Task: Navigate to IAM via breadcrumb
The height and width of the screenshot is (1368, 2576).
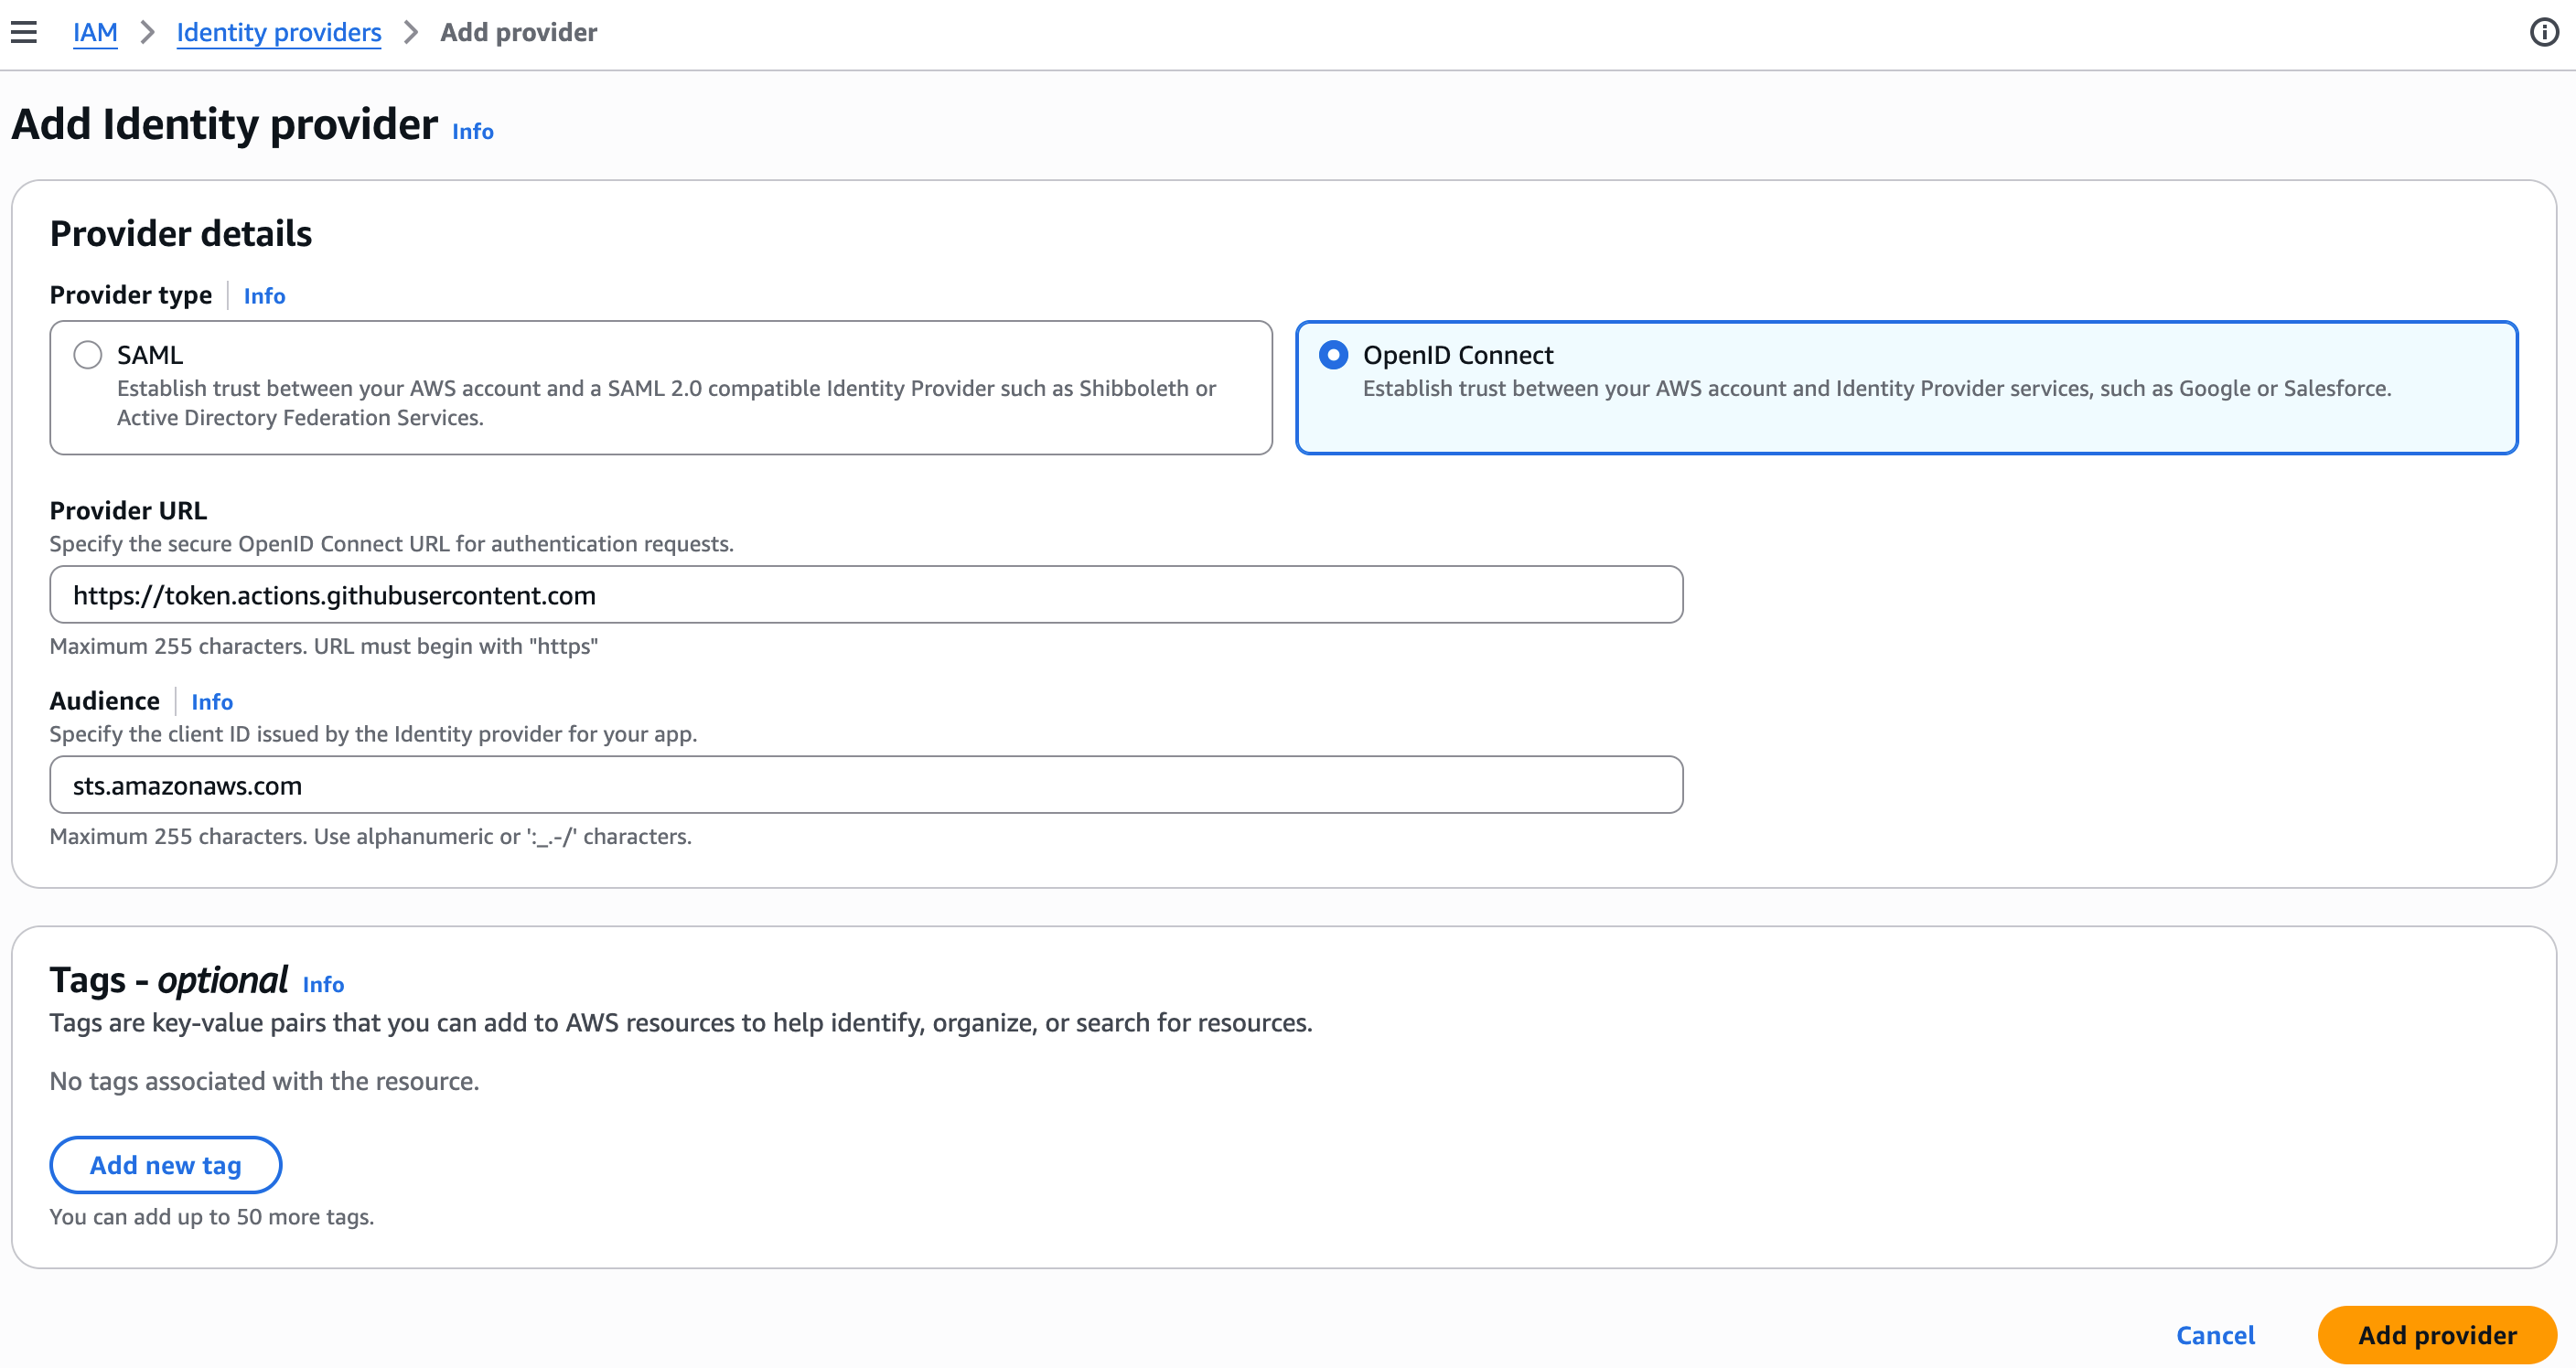Action: coord(95,32)
